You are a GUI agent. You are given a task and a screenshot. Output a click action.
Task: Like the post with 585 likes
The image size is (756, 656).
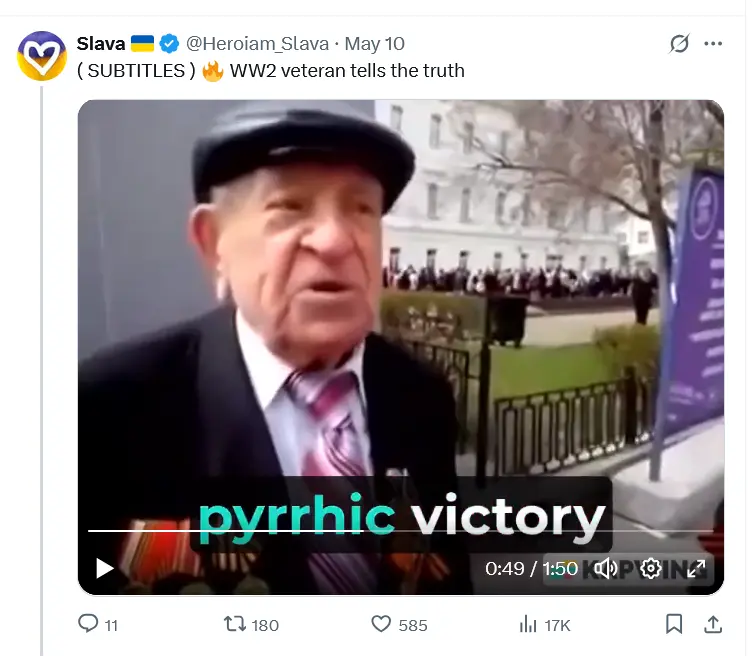point(399,625)
